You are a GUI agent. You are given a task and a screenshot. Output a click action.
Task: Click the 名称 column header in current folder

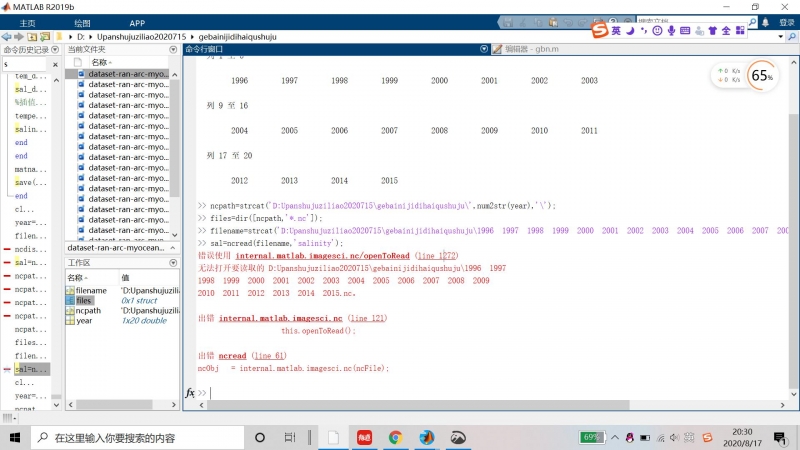click(x=99, y=62)
